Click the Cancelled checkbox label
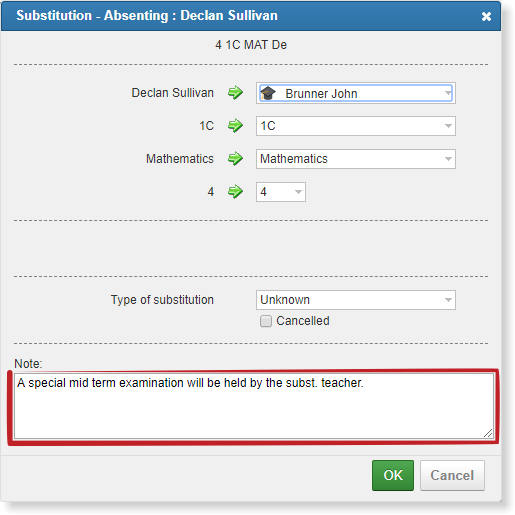515x515 pixels. (x=303, y=321)
